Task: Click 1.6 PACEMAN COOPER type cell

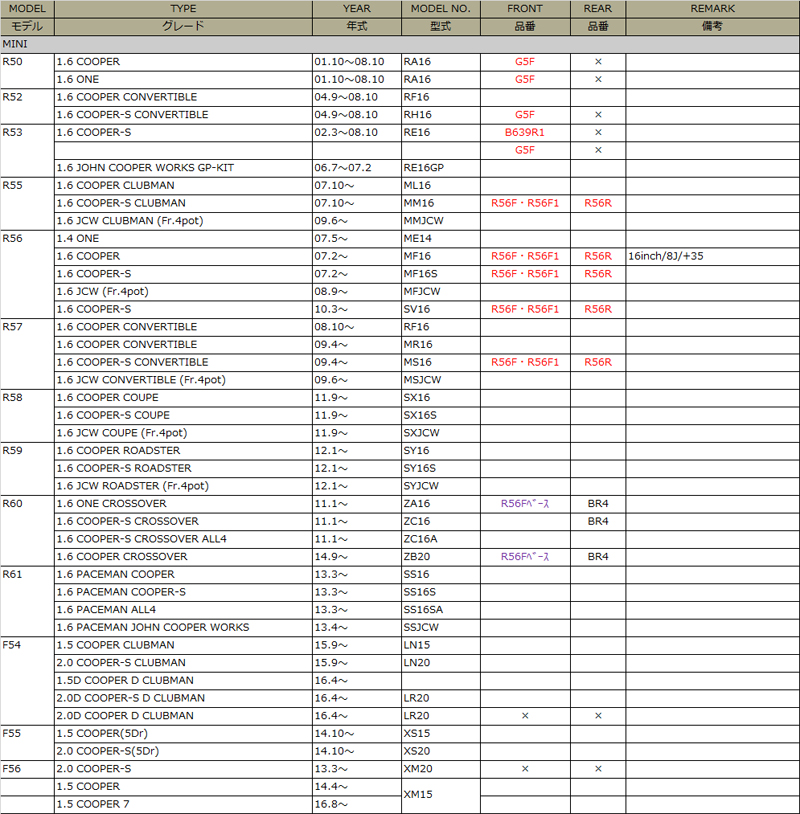Action: click(183, 574)
